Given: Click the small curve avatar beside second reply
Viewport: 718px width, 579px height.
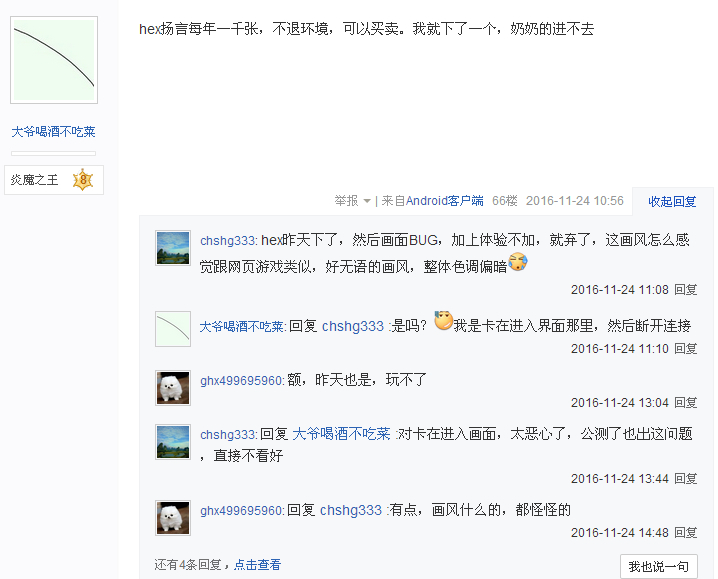Looking at the screenshot, I should pyautogui.click(x=173, y=329).
